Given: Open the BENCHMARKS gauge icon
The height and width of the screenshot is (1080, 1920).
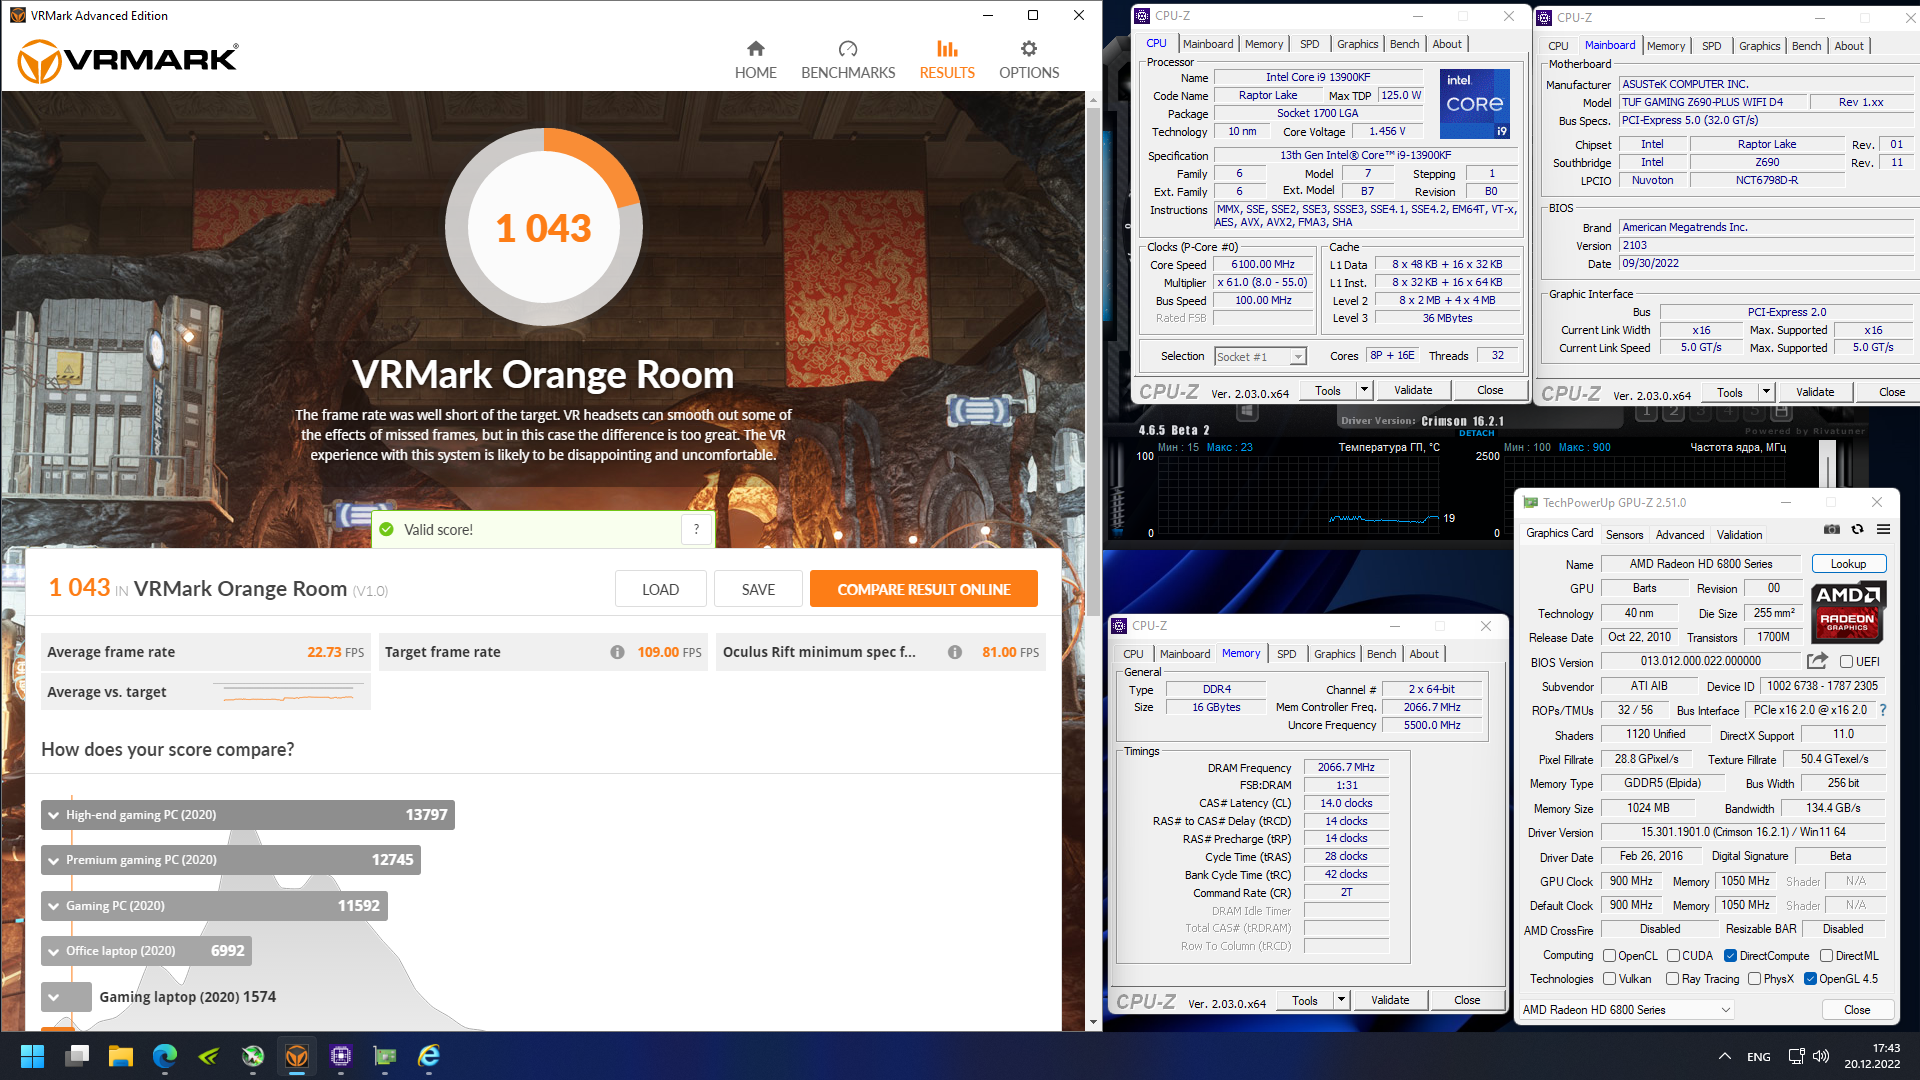Looking at the screenshot, I should (848, 49).
